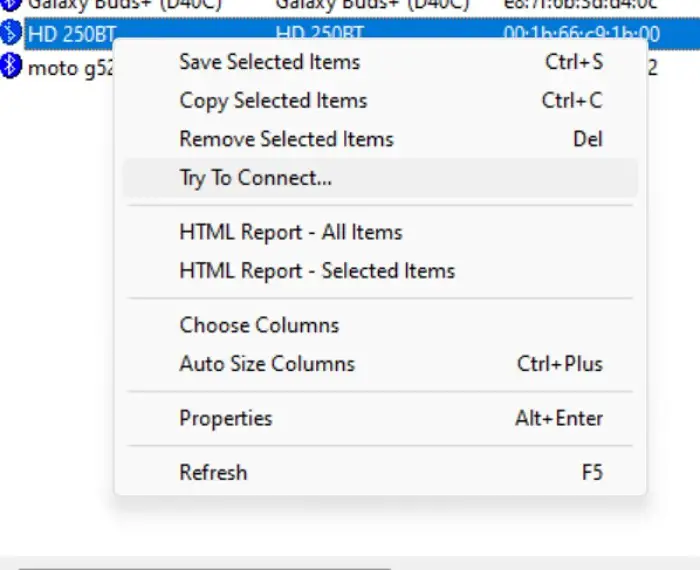The image size is (700, 570).
Task: Click Bluetooth icon of HD 250BT row
Action: [11, 33]
